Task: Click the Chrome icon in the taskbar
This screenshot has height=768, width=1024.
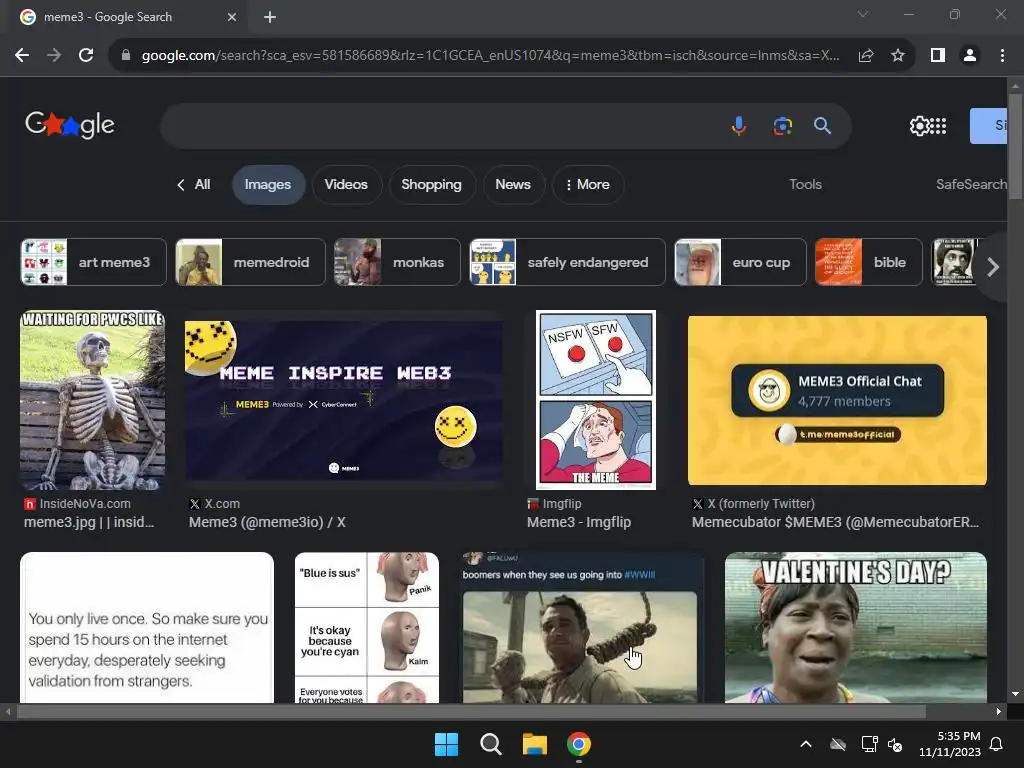Action: (x=579, y=744)
